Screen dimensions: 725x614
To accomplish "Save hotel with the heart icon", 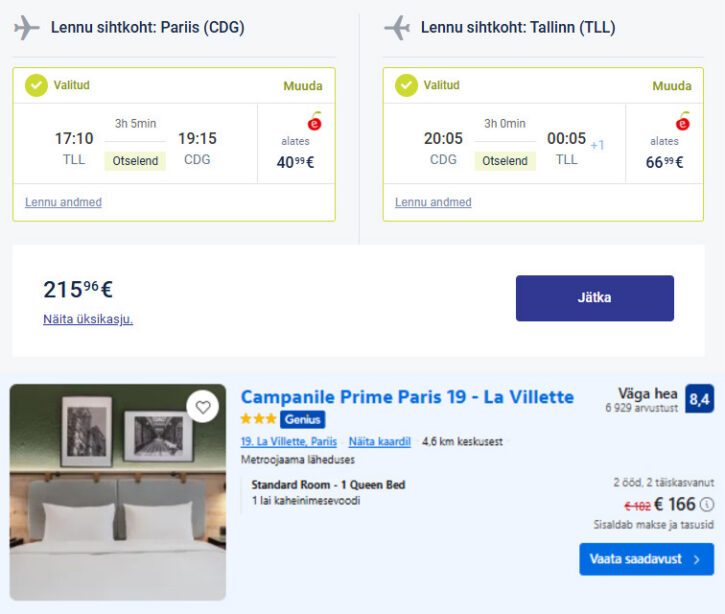I will tap(203, 407).
